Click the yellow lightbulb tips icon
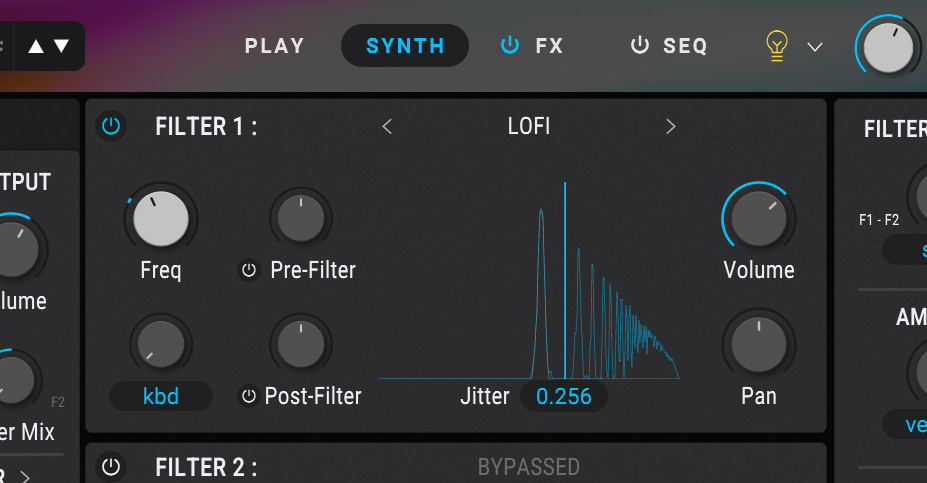The height and width of the screenshot is (483, 927). (x=777, y=46)
